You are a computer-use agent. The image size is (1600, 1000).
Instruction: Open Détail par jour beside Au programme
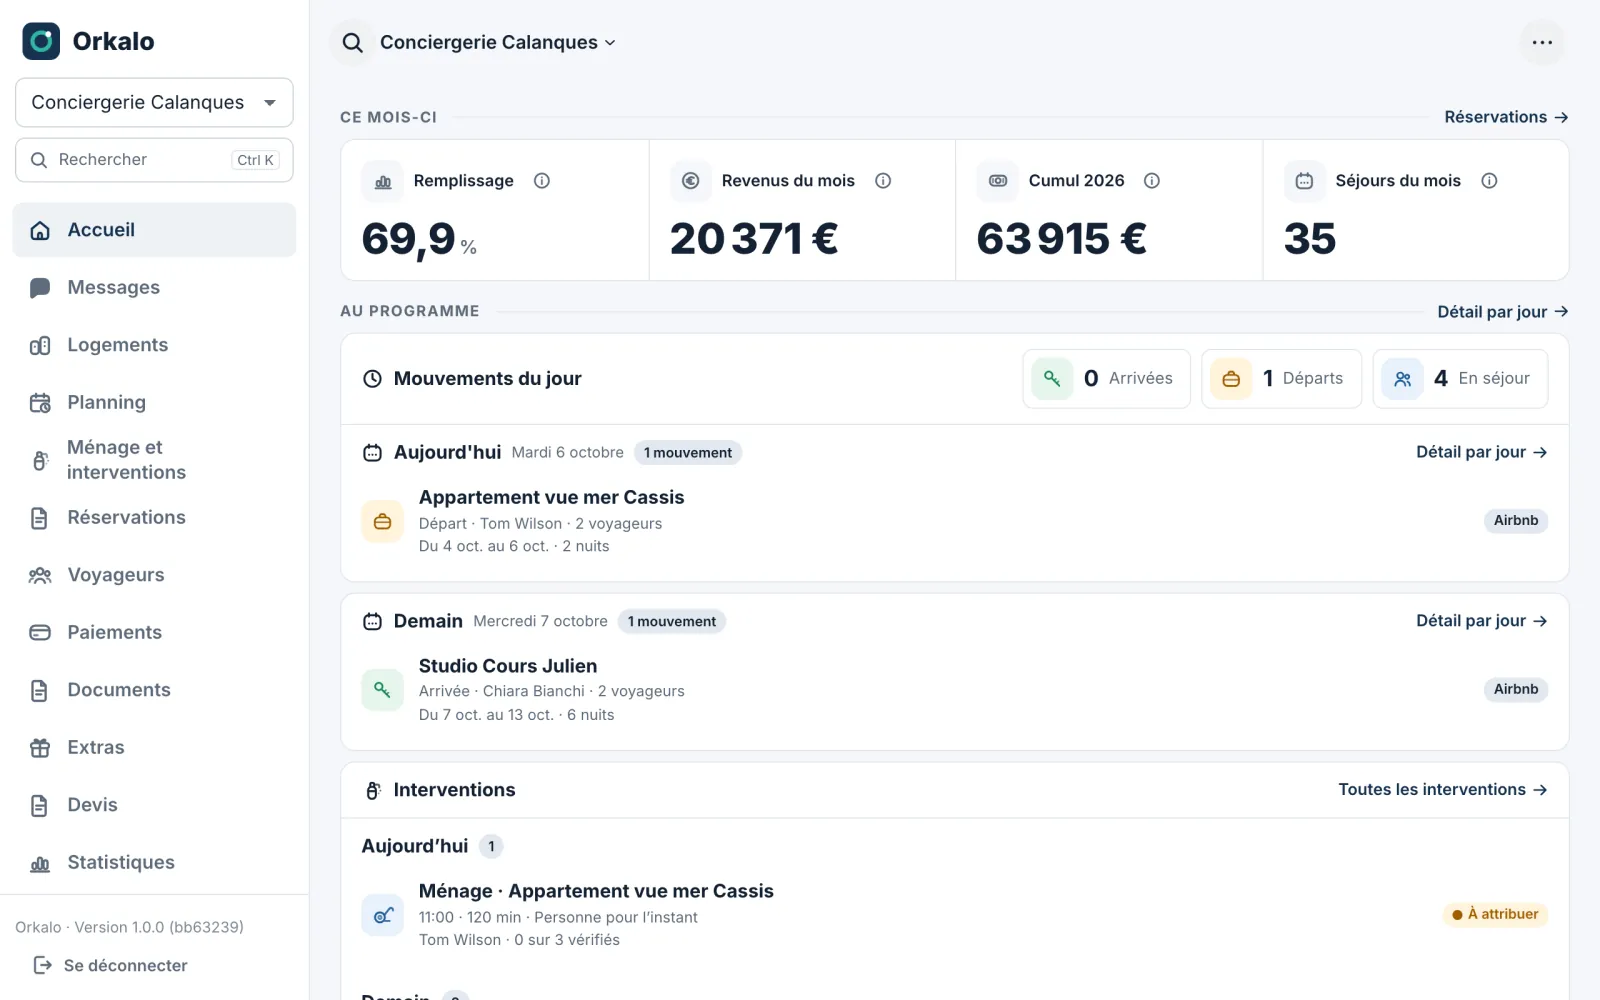[x=1502, y=312]
